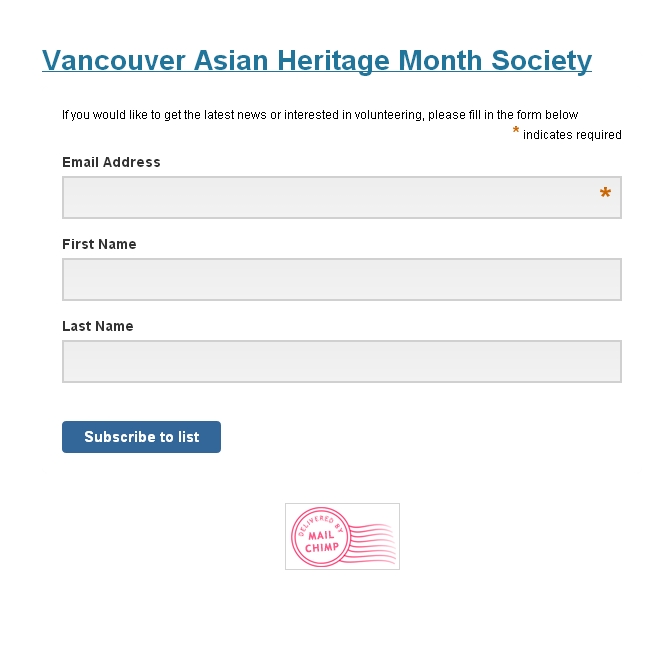Open the Delivered by MailChimp badge
Screen dimensions: 658x672
[342, 537]
